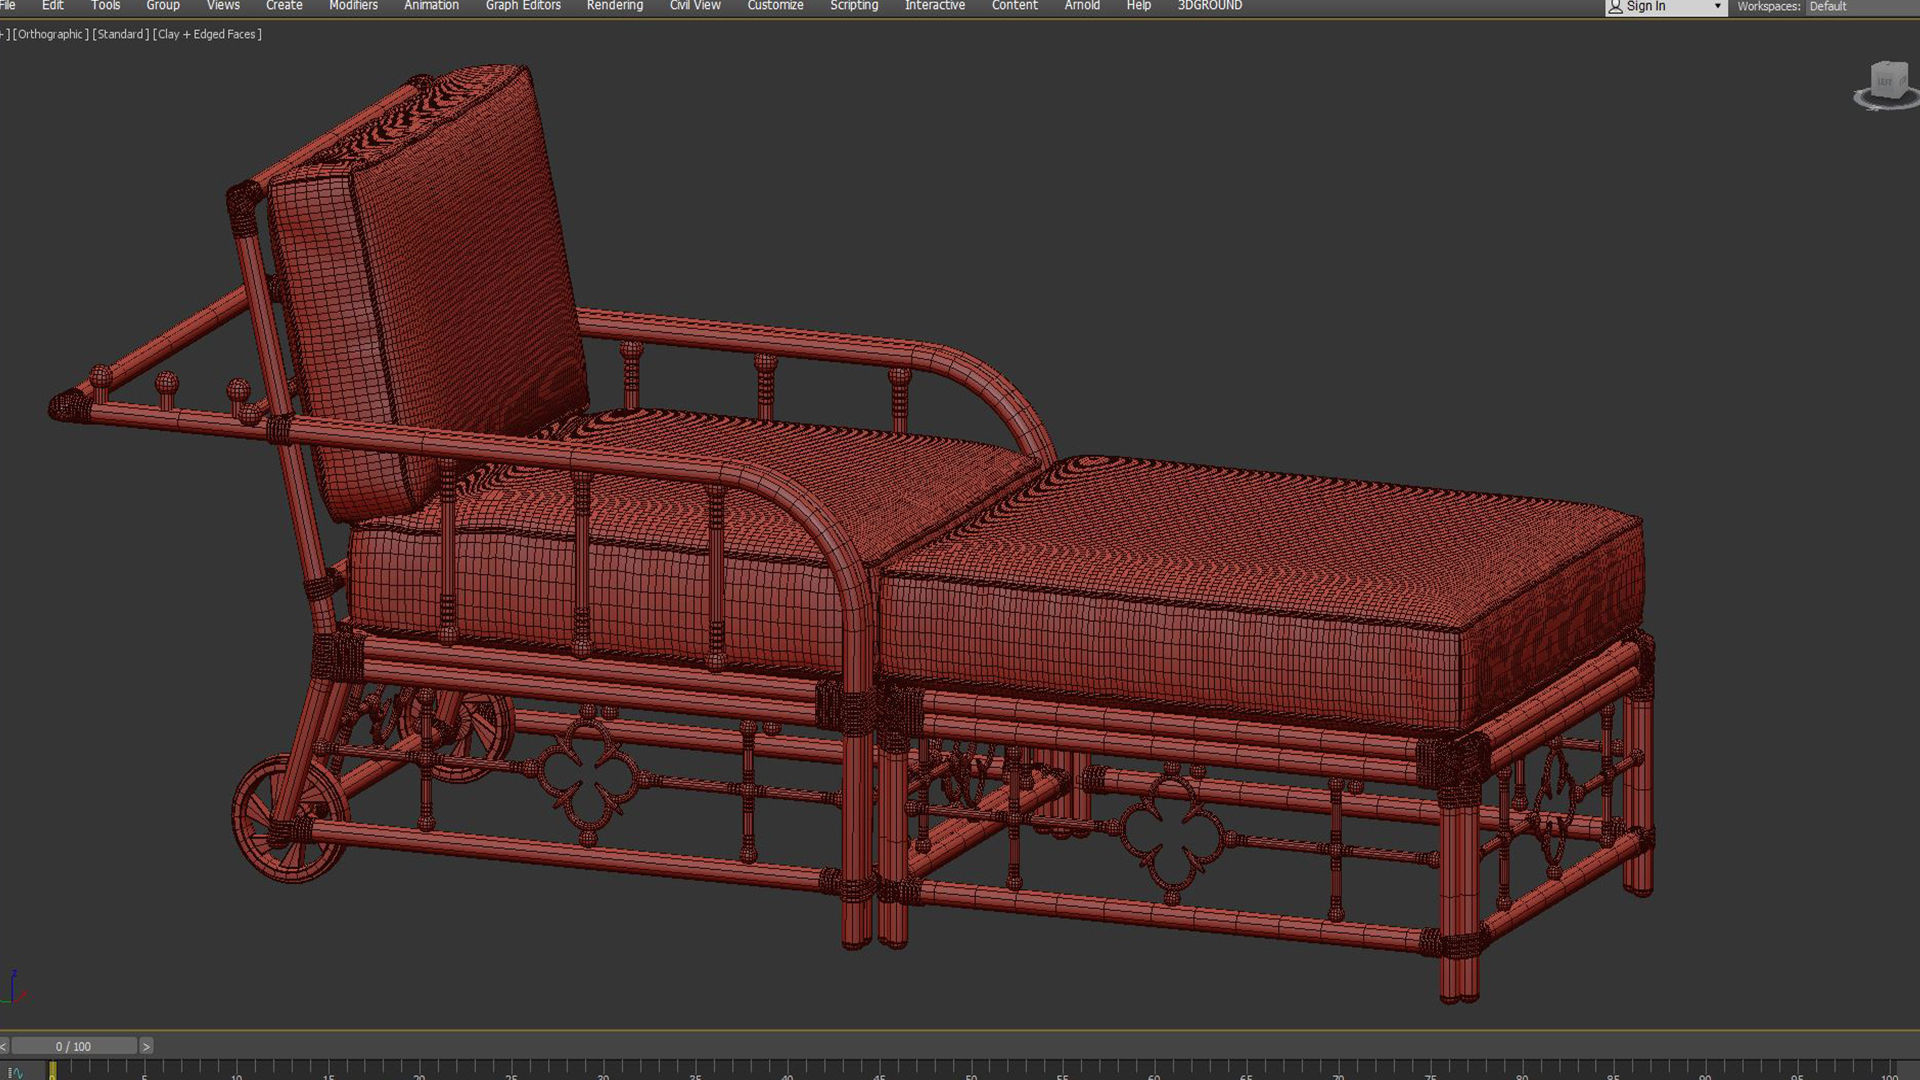Image resolution: width=1920 pixels, height=1080 pixels.
Task: Open the Clay + Edged Faces display menu
Action: click(x=208, y=34)
